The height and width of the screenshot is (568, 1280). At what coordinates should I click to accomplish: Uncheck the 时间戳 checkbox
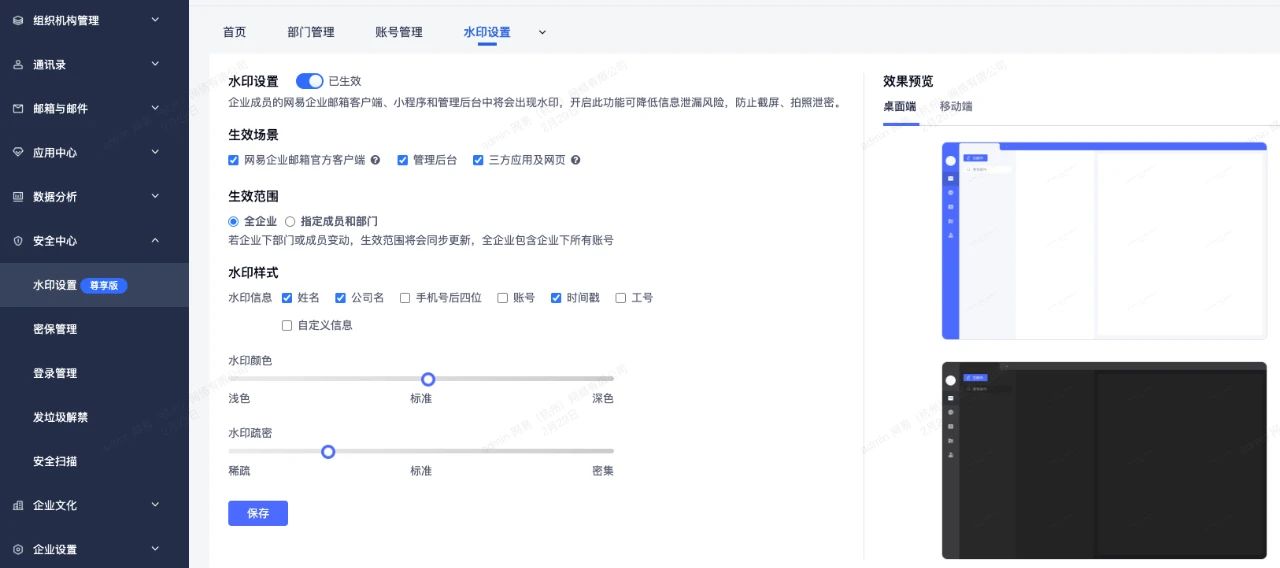(556, 298)
